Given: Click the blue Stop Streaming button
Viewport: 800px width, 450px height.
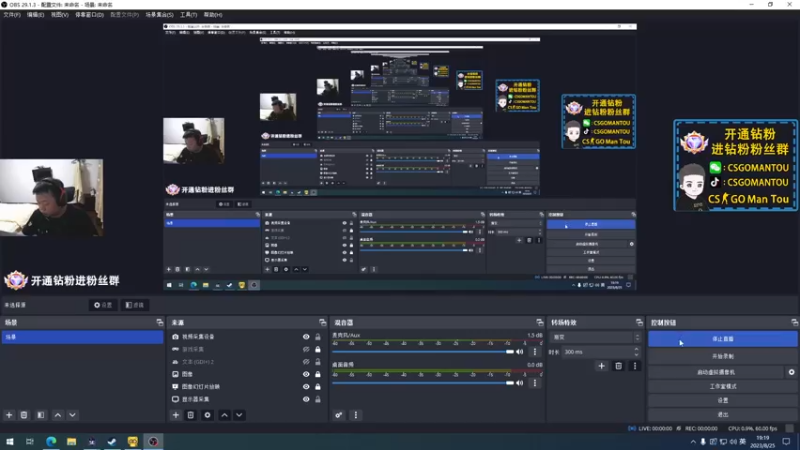Looking at the screenshot, I should coord(722,339).
